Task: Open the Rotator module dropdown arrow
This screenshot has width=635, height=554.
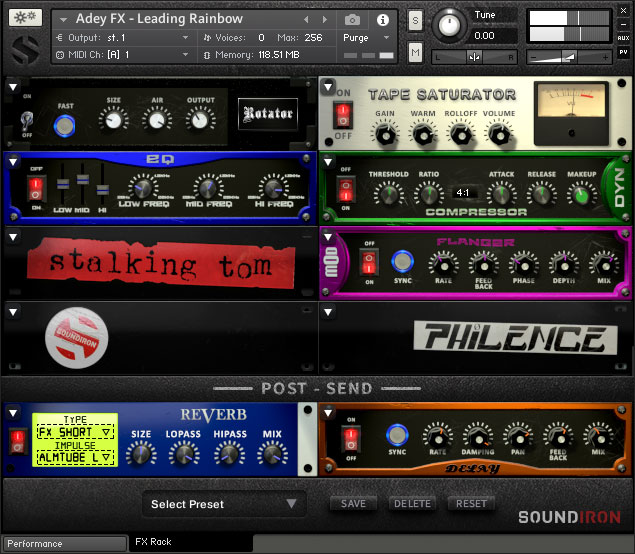Action: [x=13, y=87]
